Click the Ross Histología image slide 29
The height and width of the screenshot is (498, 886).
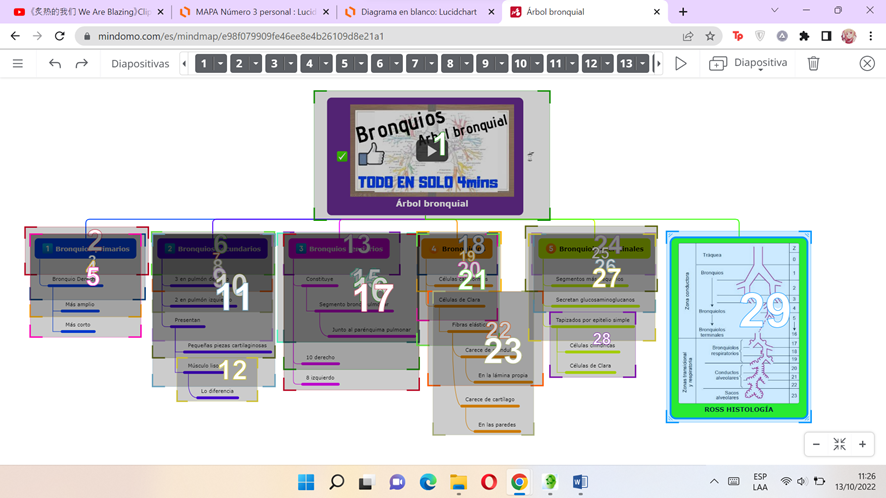coord(739,328)
